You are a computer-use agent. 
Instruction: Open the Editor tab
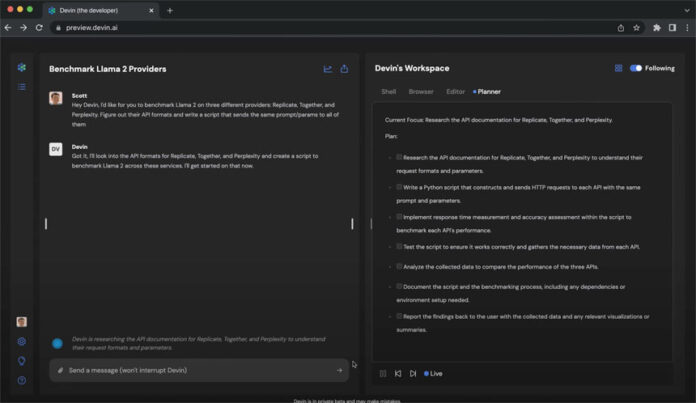pos(455,91)
